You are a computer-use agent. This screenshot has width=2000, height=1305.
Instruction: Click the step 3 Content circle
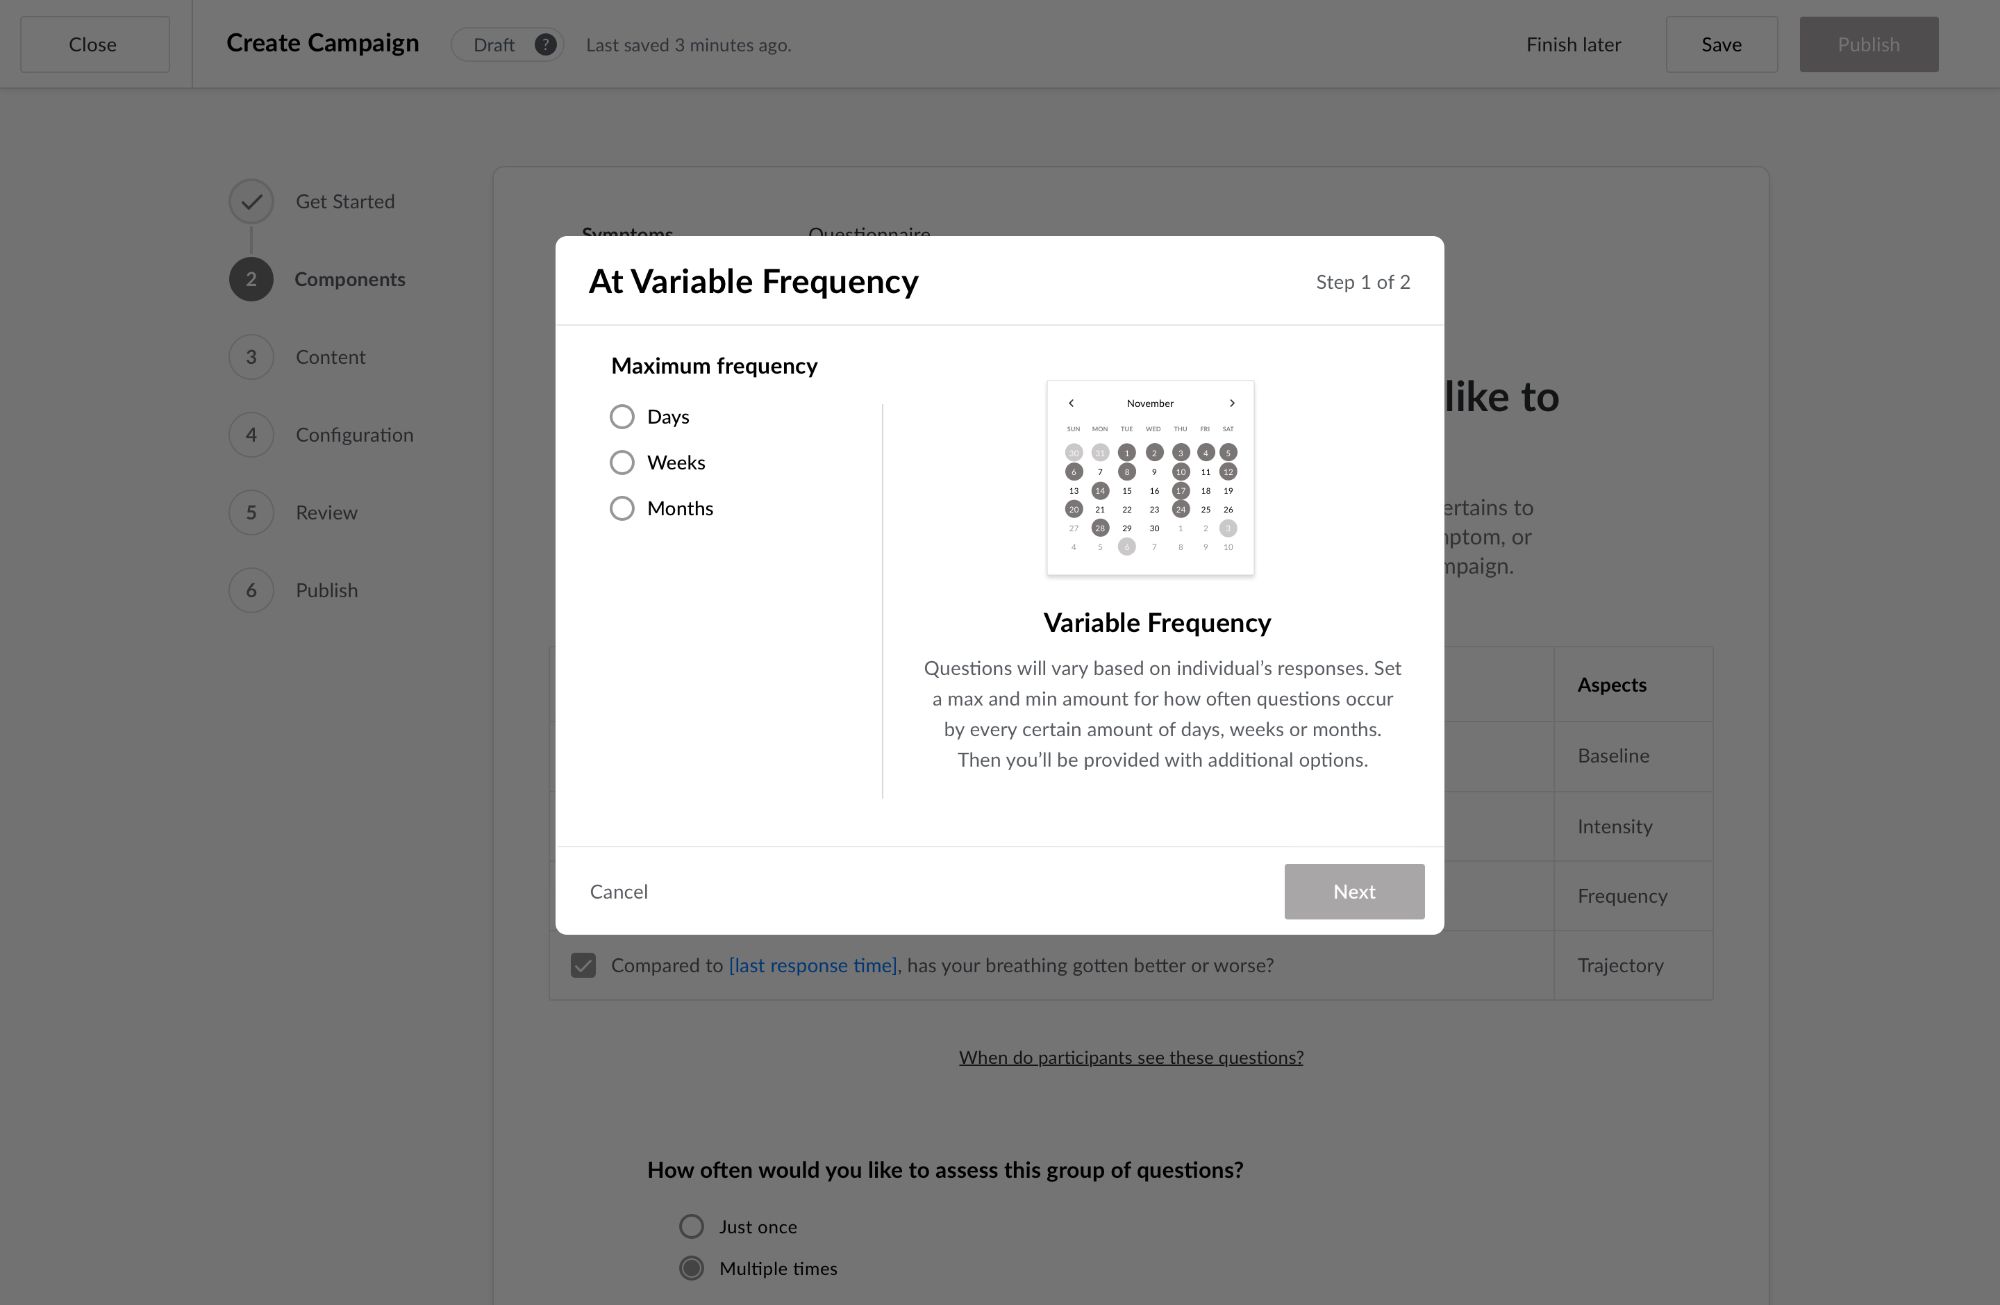pos(251,357)
